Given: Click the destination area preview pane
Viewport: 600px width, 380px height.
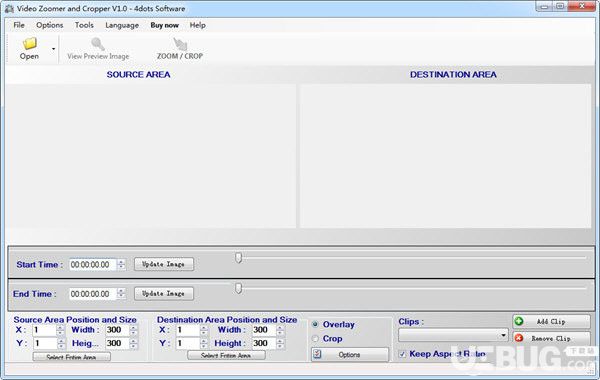Looking at the screenshot, I should 445,156.
